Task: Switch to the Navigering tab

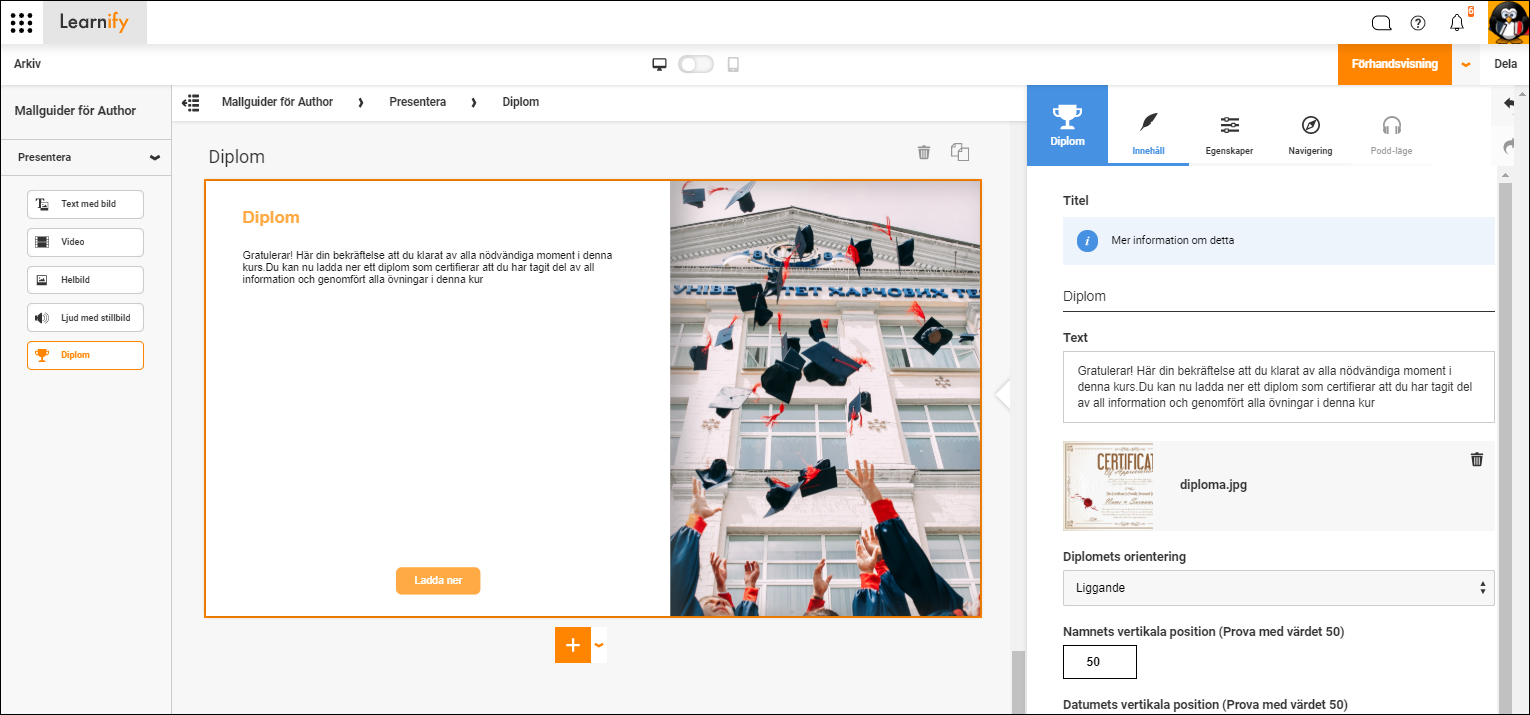Action: pyautogui.click(x=1310, y=135)
